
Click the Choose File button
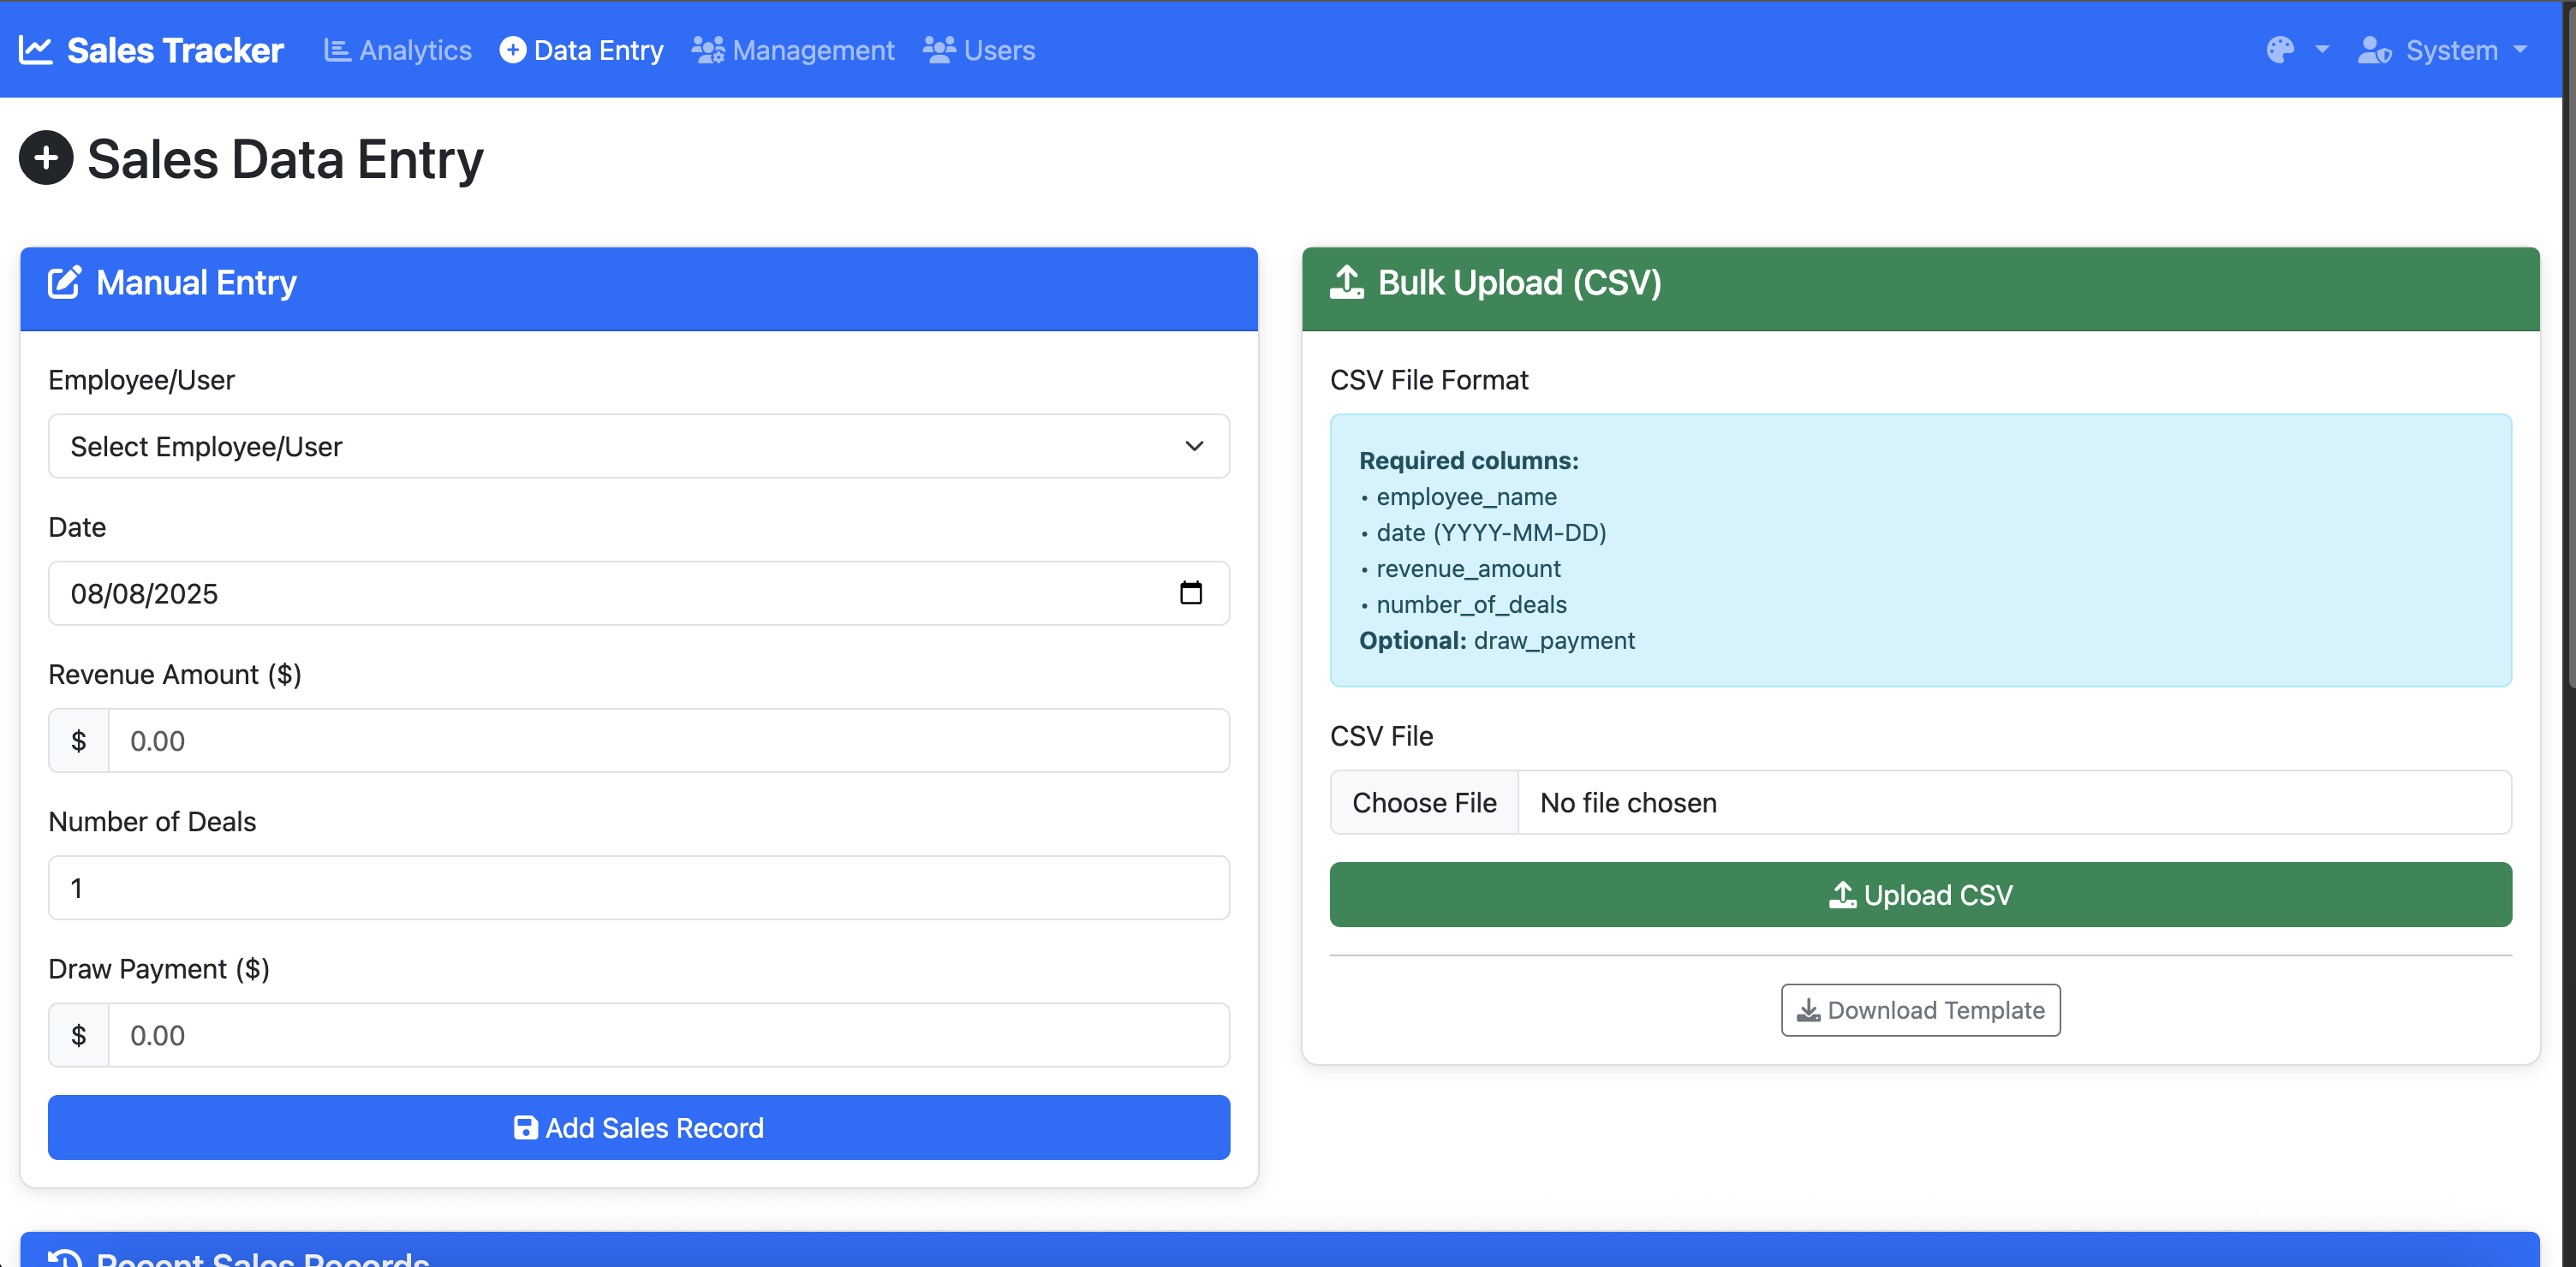(1424, 802)
